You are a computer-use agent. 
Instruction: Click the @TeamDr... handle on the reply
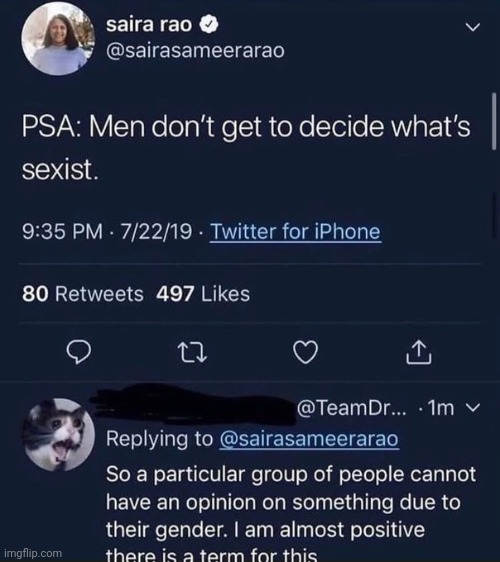coord(352,408)
